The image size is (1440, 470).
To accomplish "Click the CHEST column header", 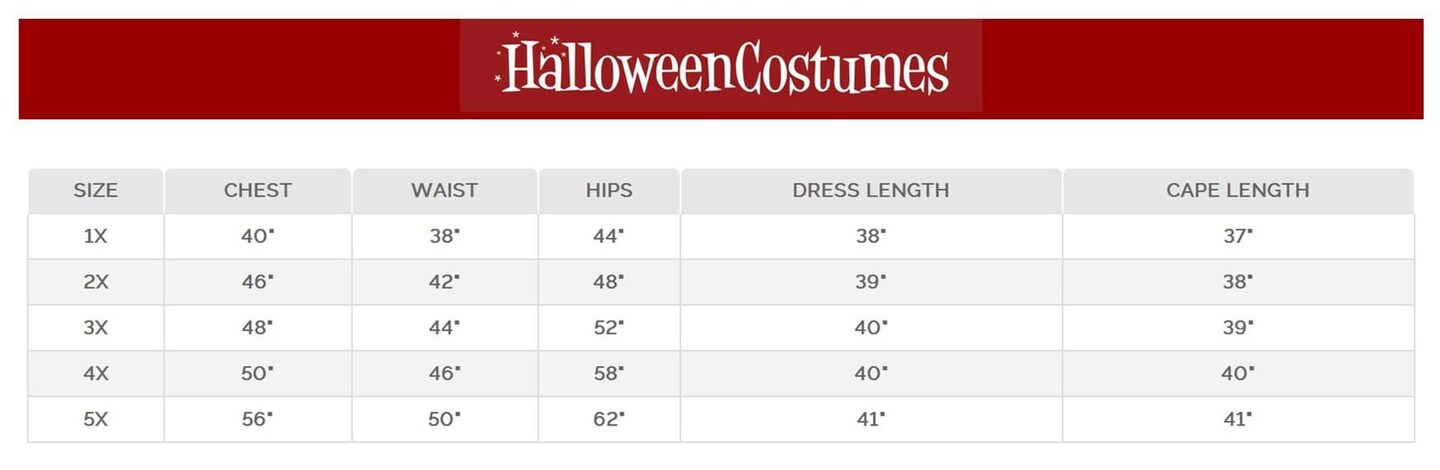I will (258, 190).
